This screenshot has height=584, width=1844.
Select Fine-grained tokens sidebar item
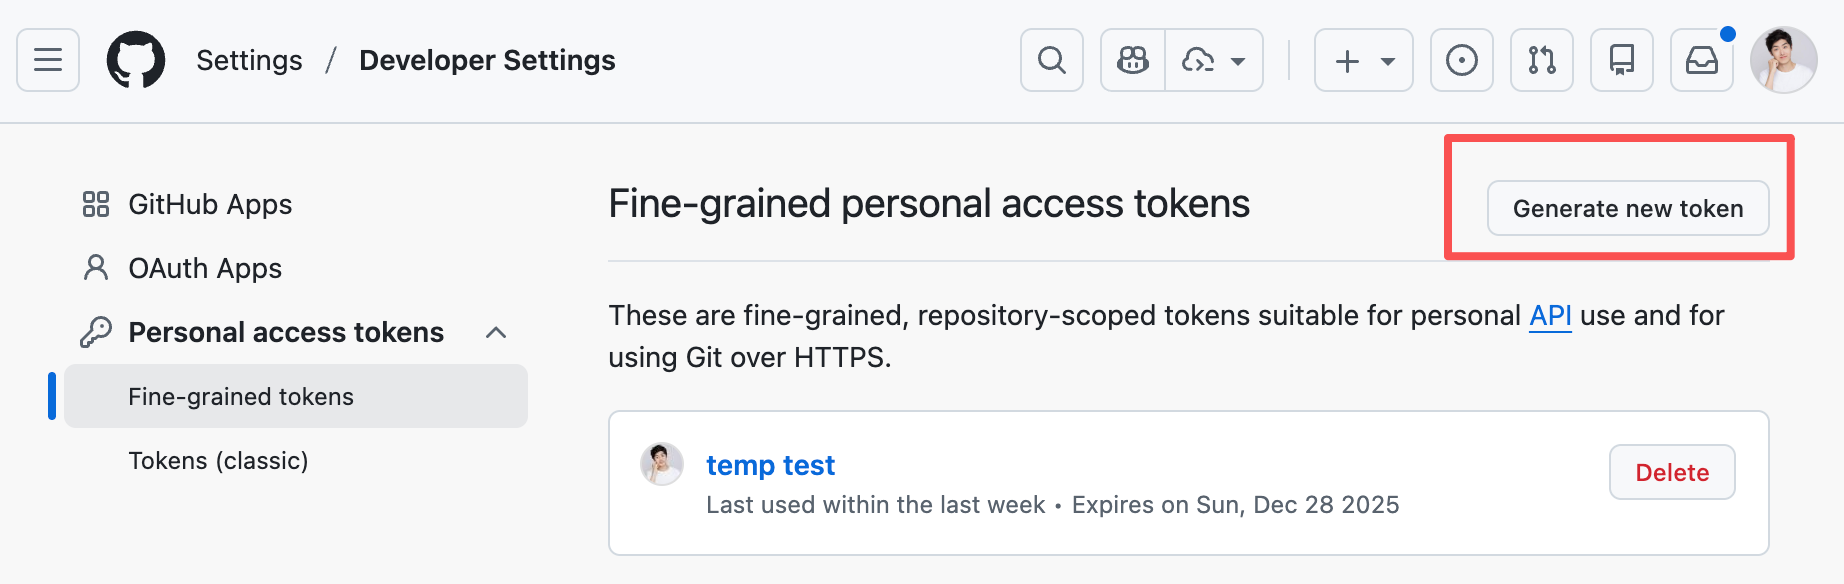point(241,396)
